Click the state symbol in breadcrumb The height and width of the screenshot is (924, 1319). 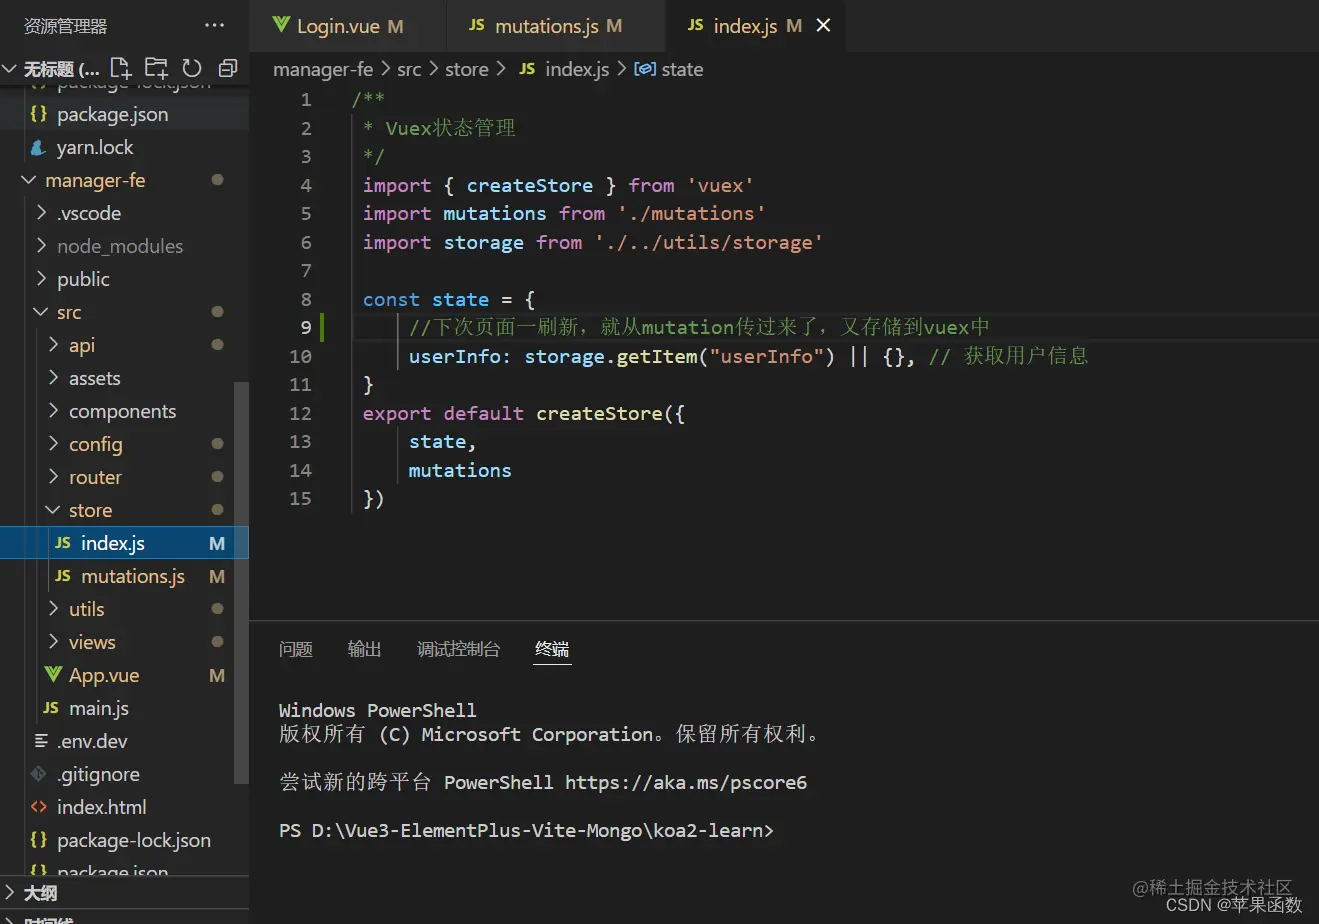[x=669, y=69]
